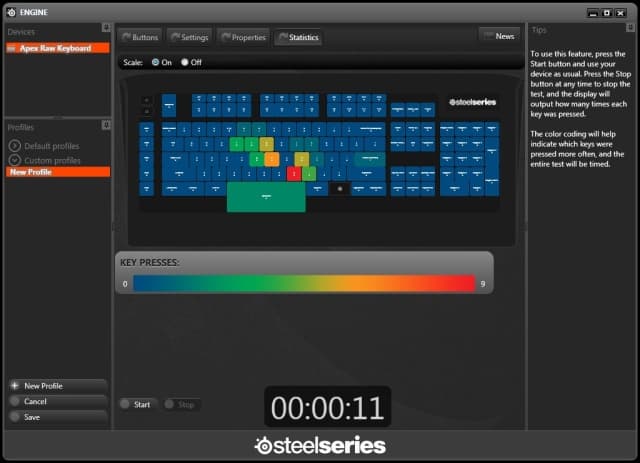Click the Cancel button

point(58,401)
